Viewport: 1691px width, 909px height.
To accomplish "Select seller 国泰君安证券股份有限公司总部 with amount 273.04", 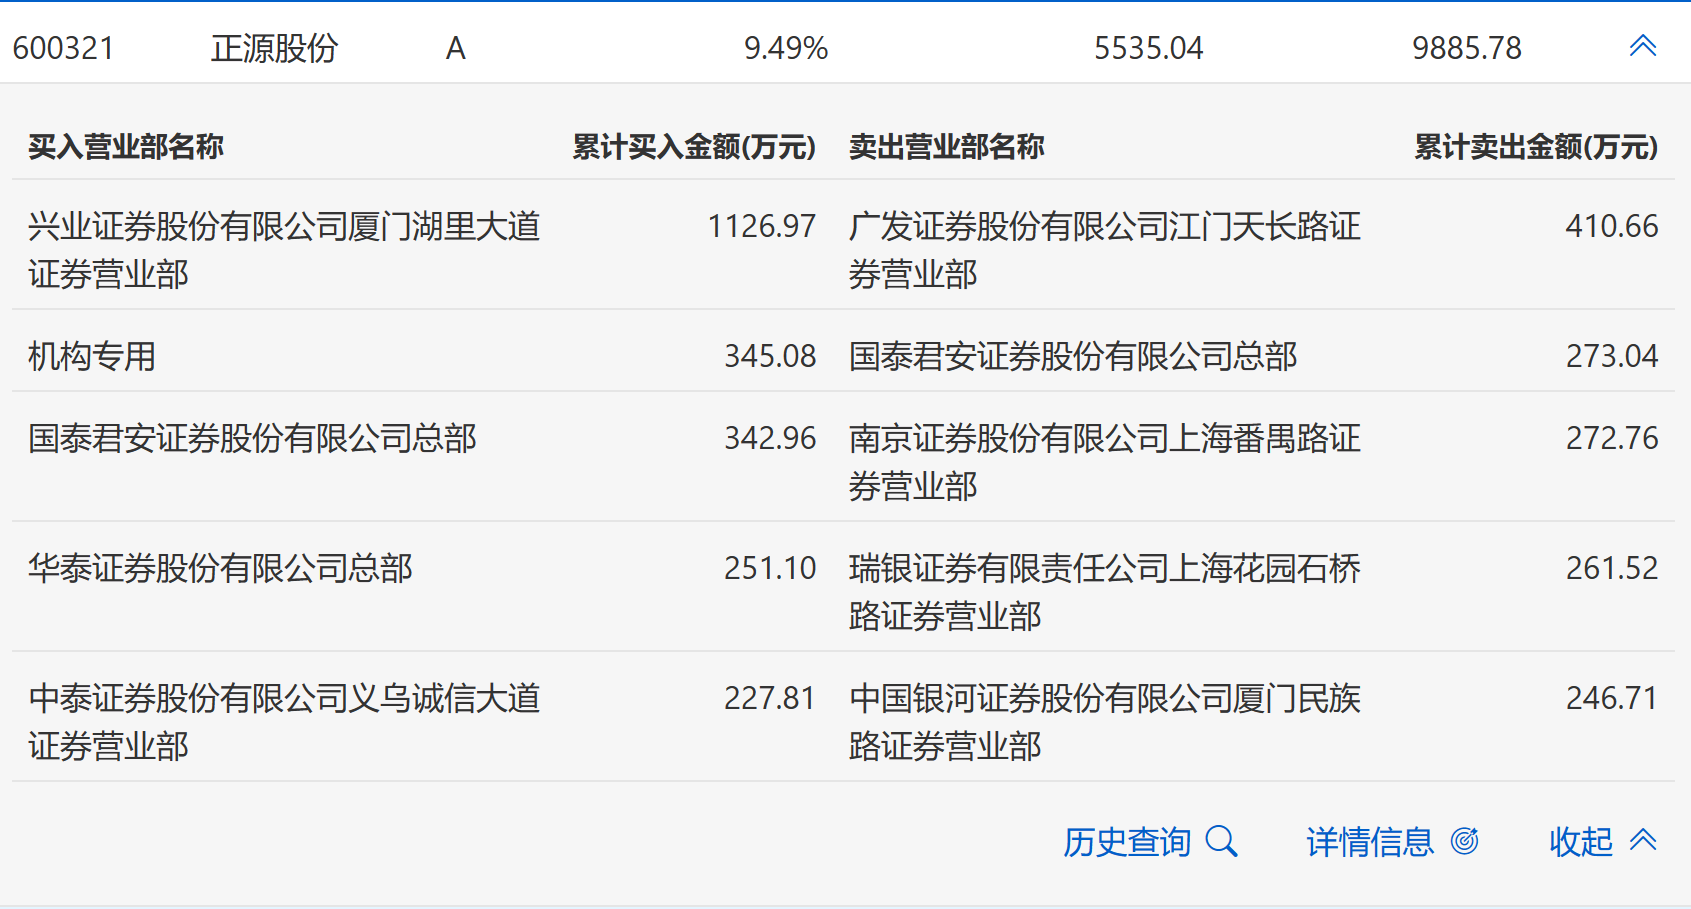I will [1073, 356].
